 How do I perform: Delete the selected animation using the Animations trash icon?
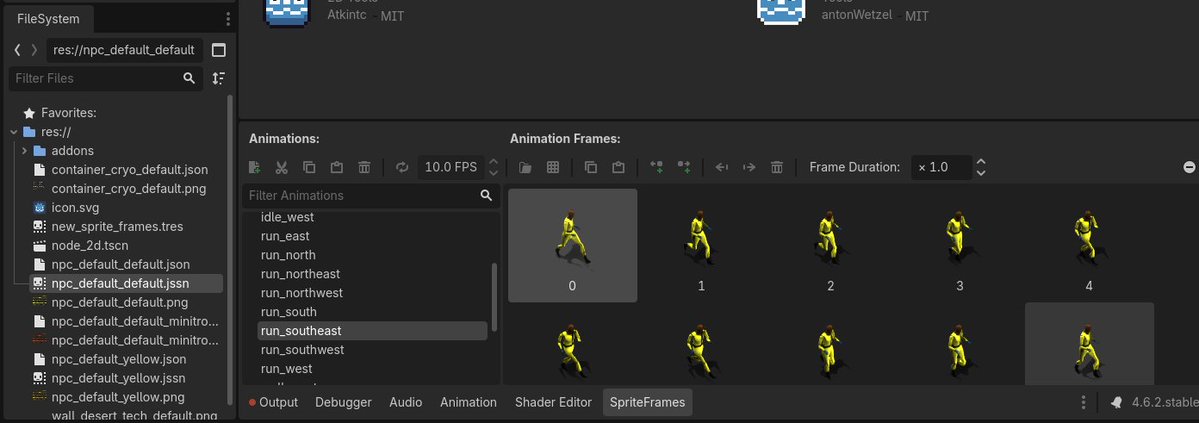pyautogui.click(x=365, y=167)
